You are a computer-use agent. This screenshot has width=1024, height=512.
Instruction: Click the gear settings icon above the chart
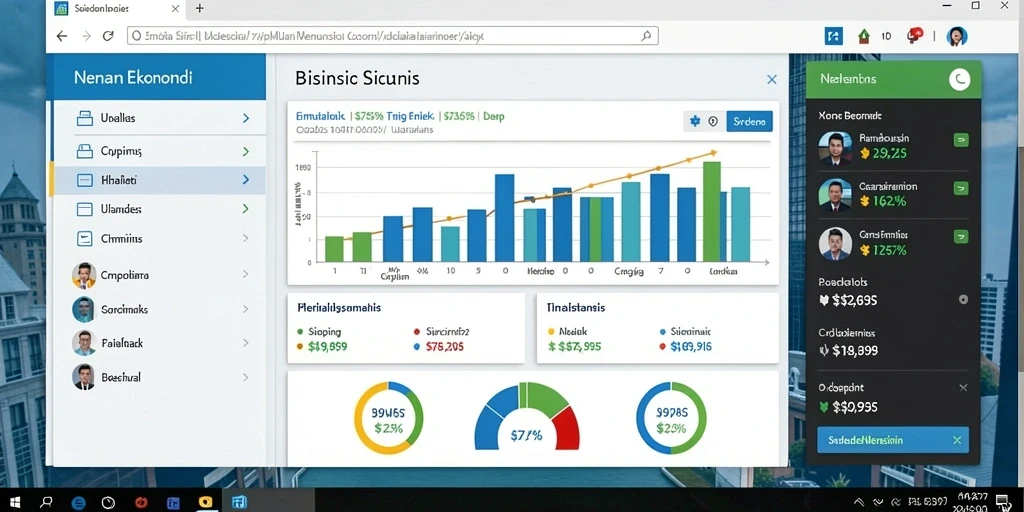coord(695,121)
